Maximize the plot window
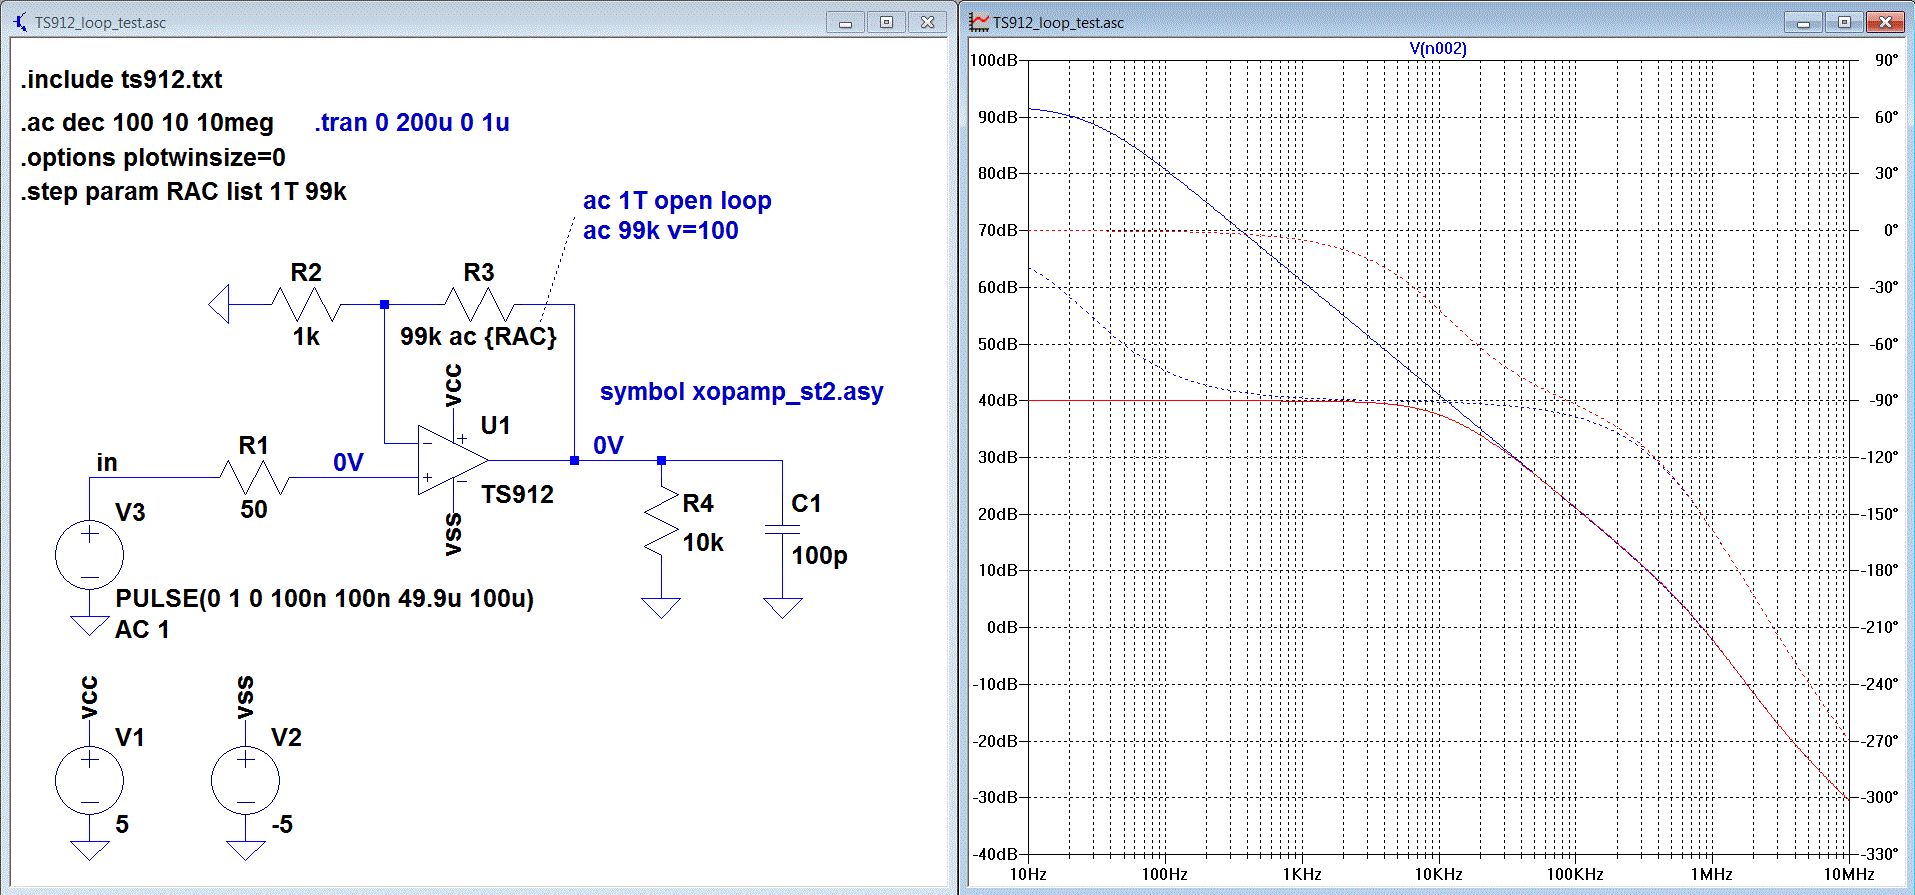Viewport: 1915px width, 895px height. click(x=1843, y=22)
